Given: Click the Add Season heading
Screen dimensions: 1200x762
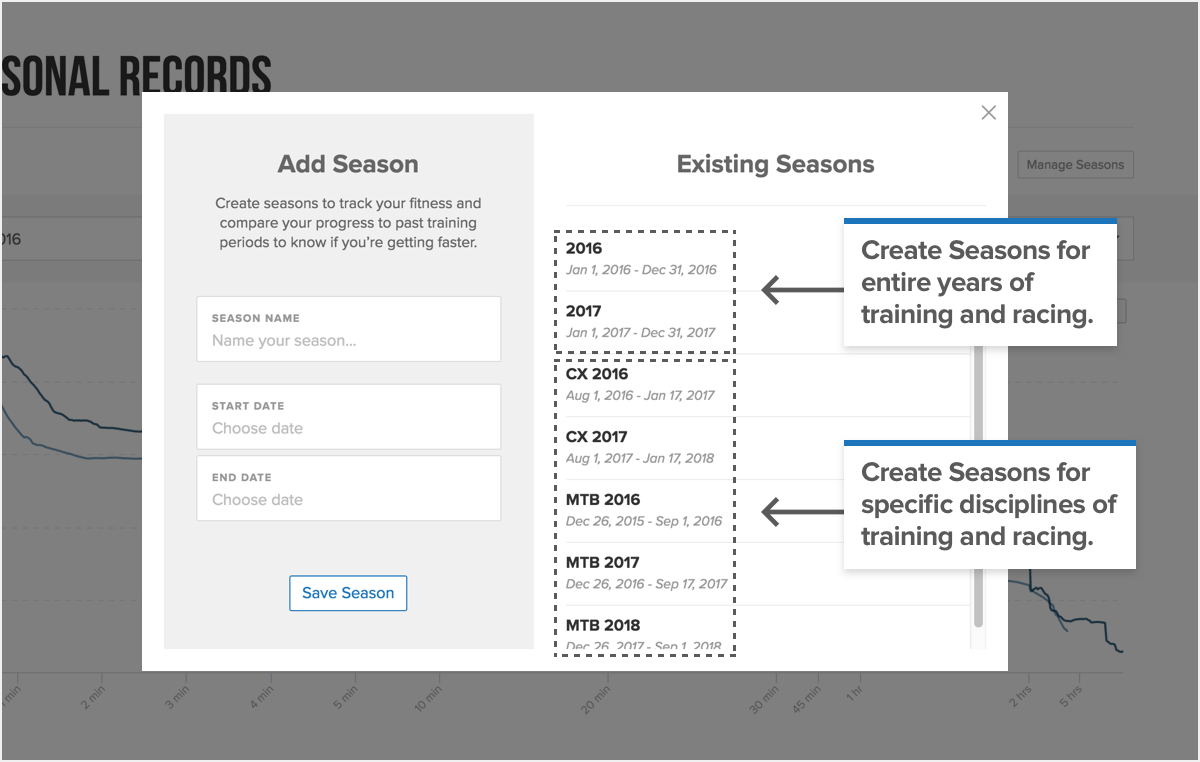Looking at the screenshot, I should pyautogui.click(x=348, y=164).
